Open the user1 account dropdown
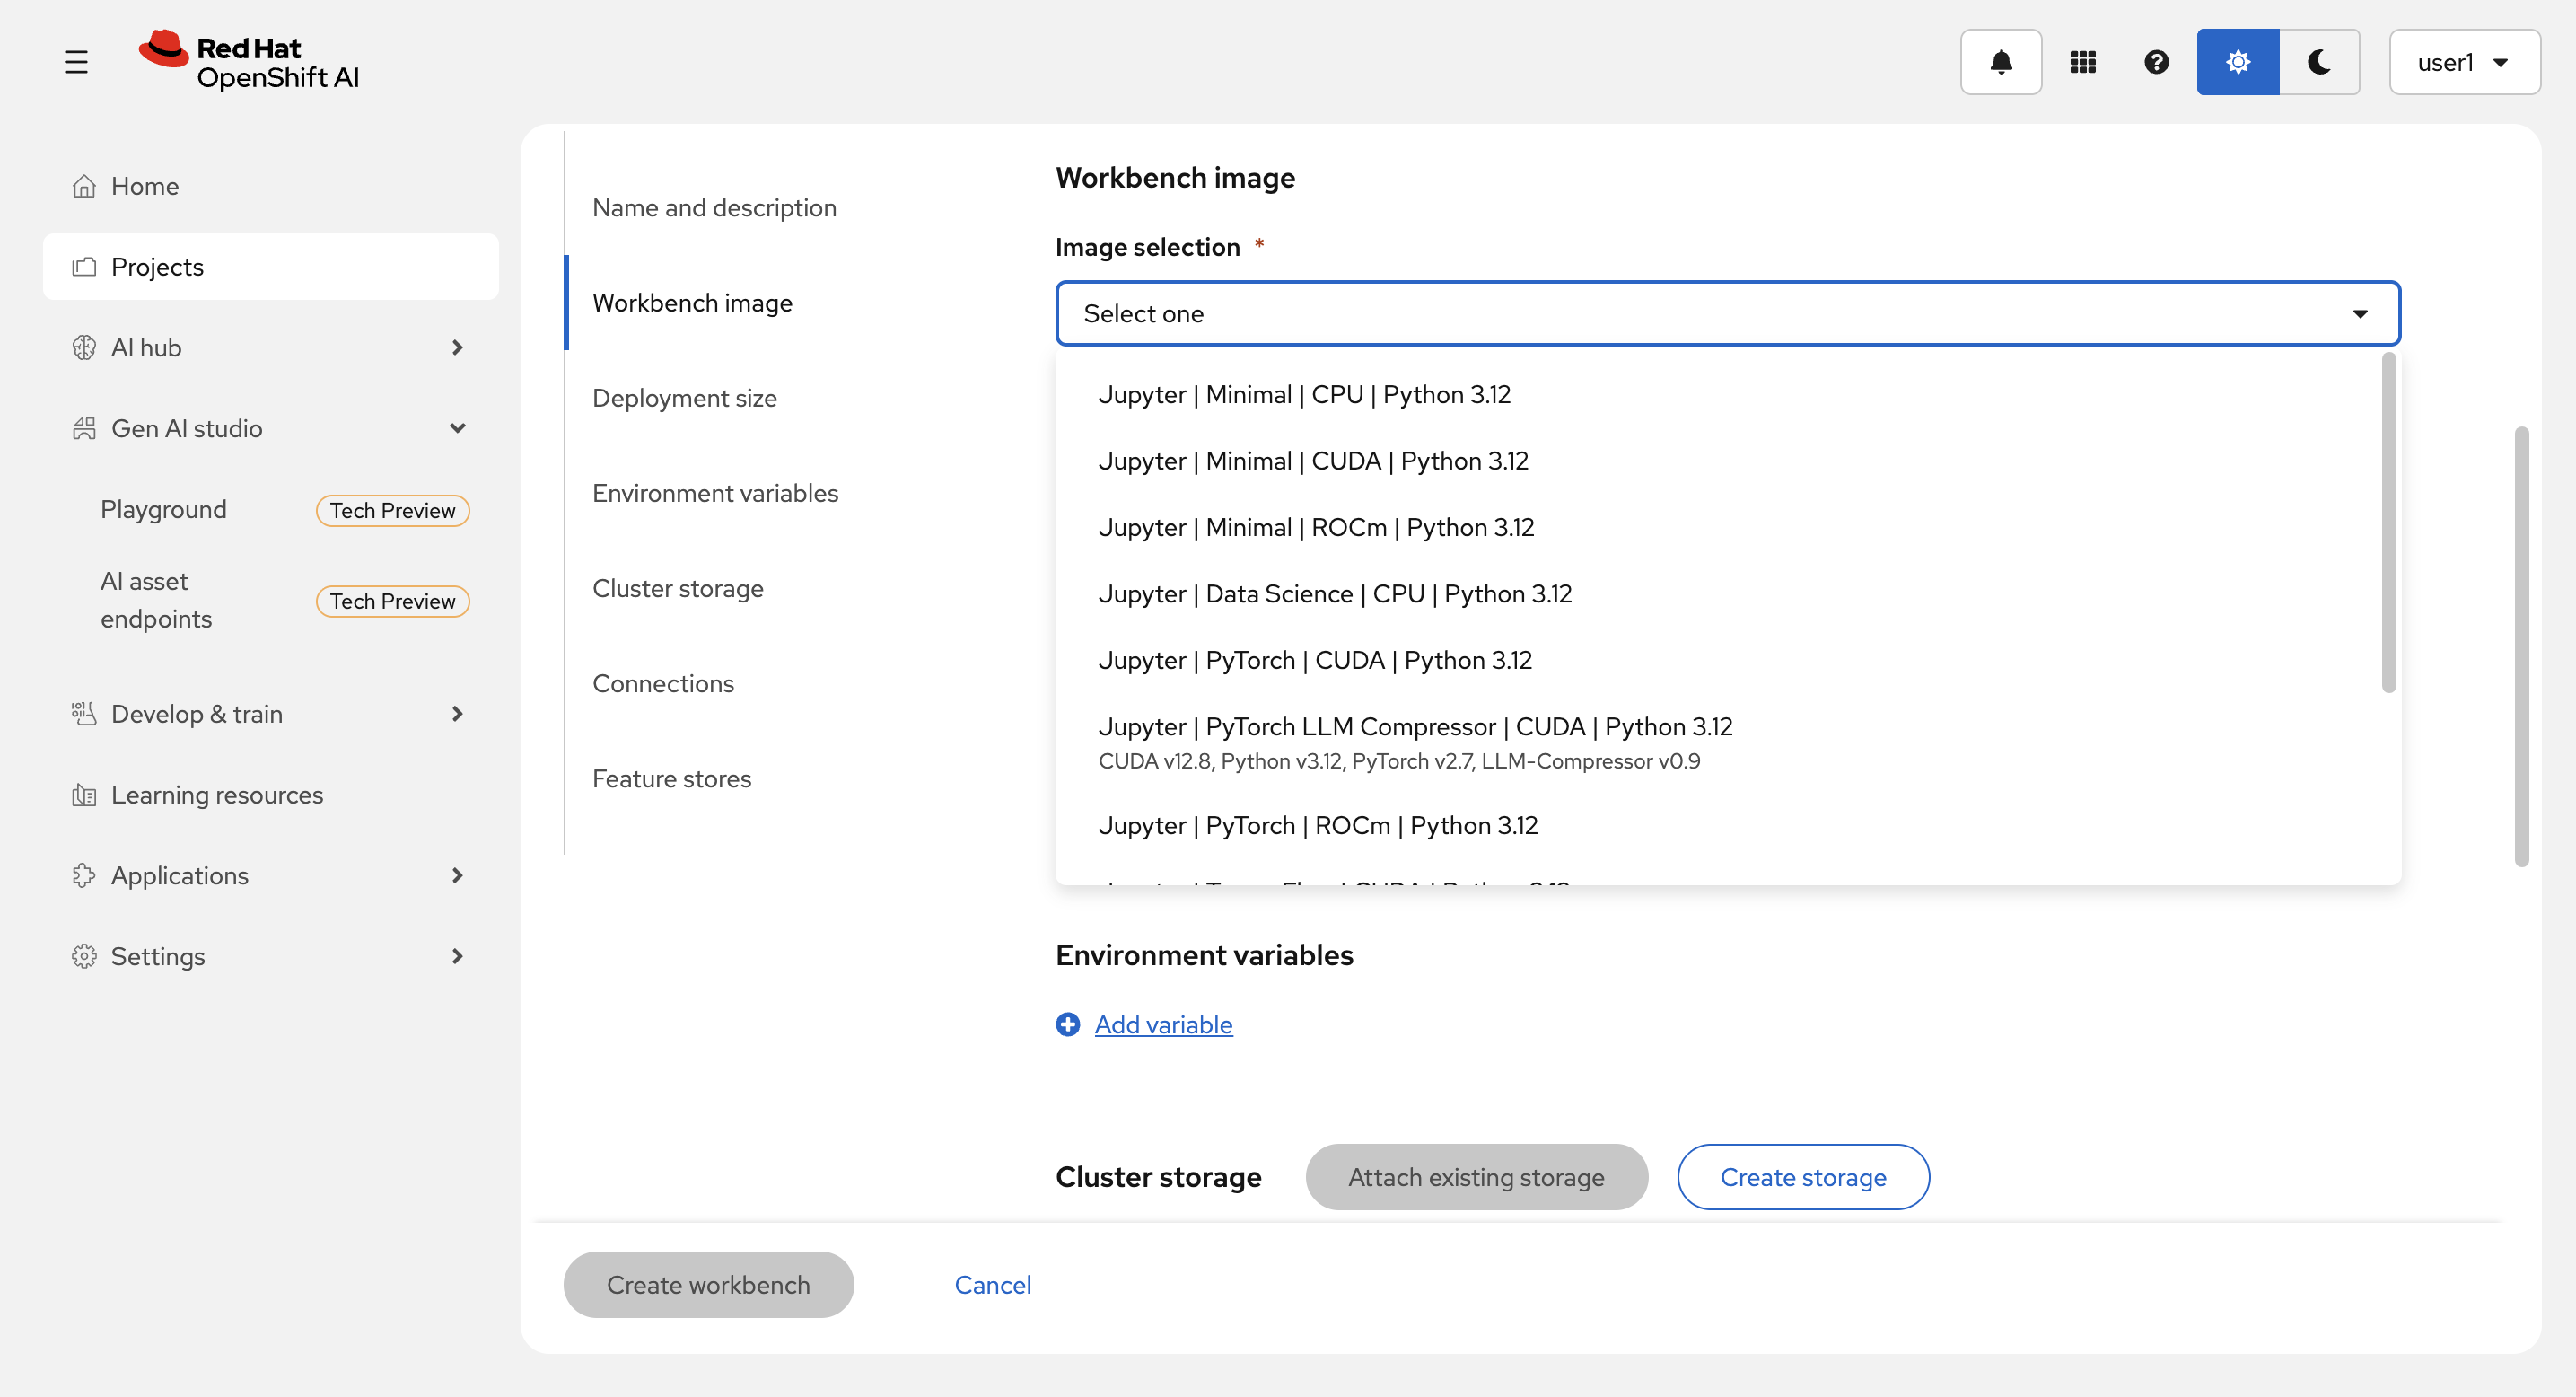 pyautogui.click(x=2463, y=62)
